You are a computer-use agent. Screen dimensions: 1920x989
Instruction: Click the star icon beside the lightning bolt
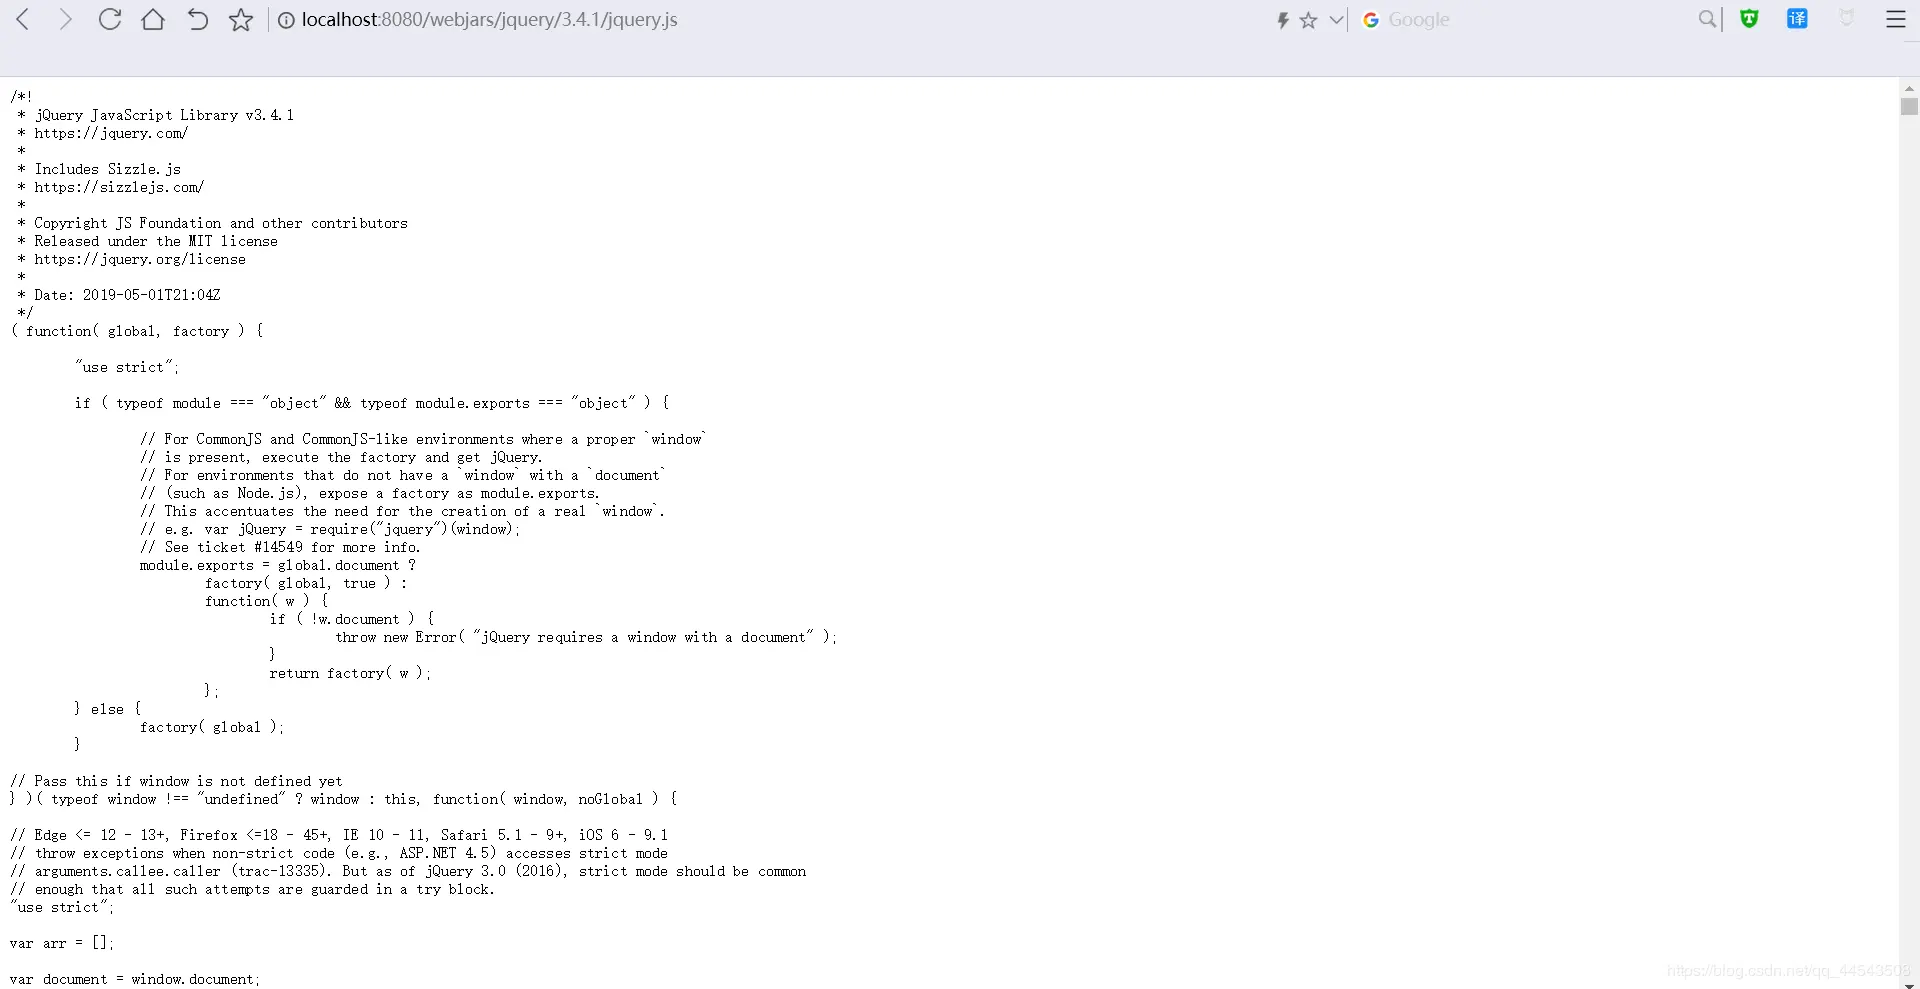1309,20
